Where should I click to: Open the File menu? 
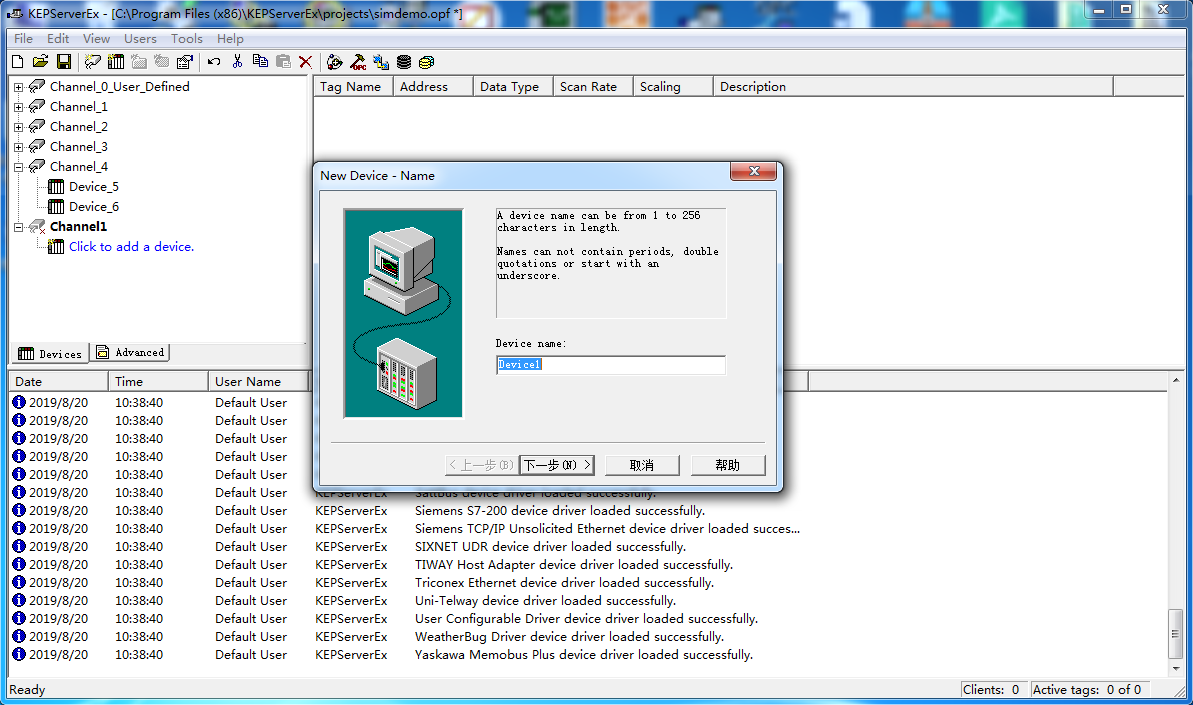coord(24,39)
